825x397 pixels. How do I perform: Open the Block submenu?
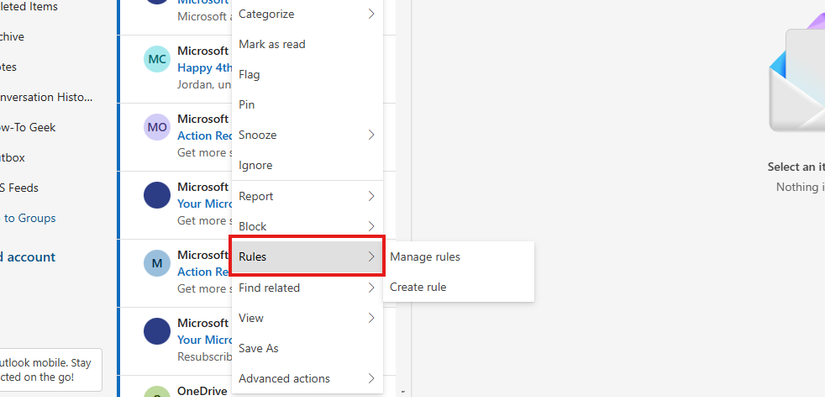coord(307,227)
